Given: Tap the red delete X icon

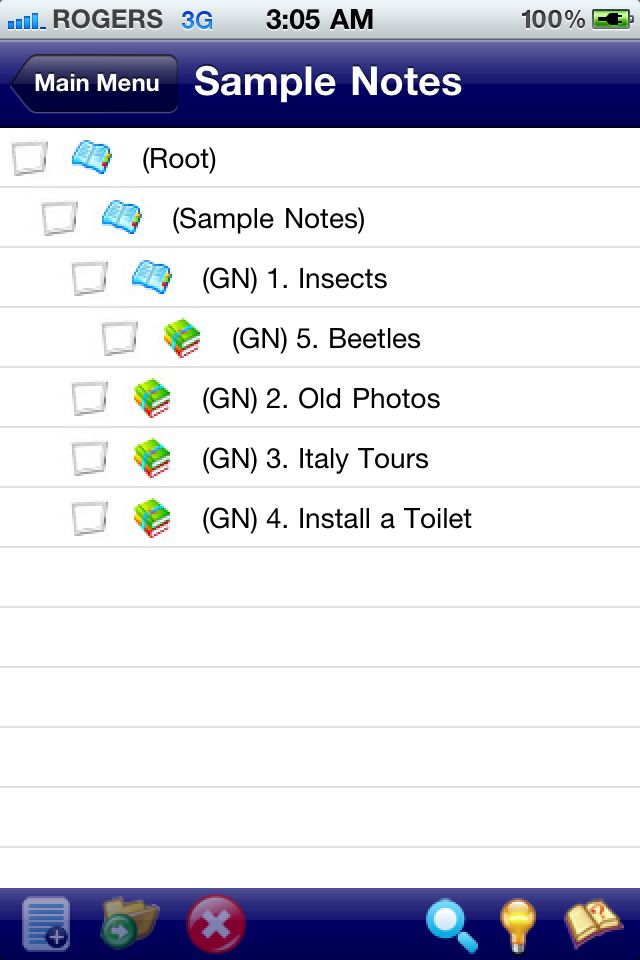Looking at the screenshot, I should [x=216, y=924].
